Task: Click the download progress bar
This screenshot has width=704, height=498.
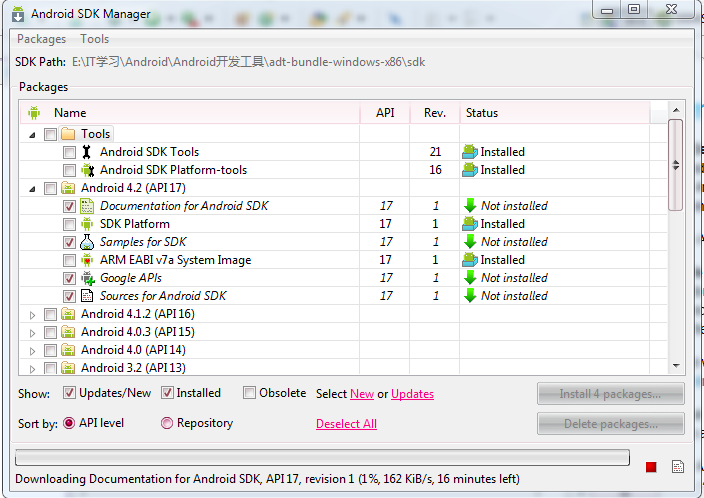Action: (322, 458)
